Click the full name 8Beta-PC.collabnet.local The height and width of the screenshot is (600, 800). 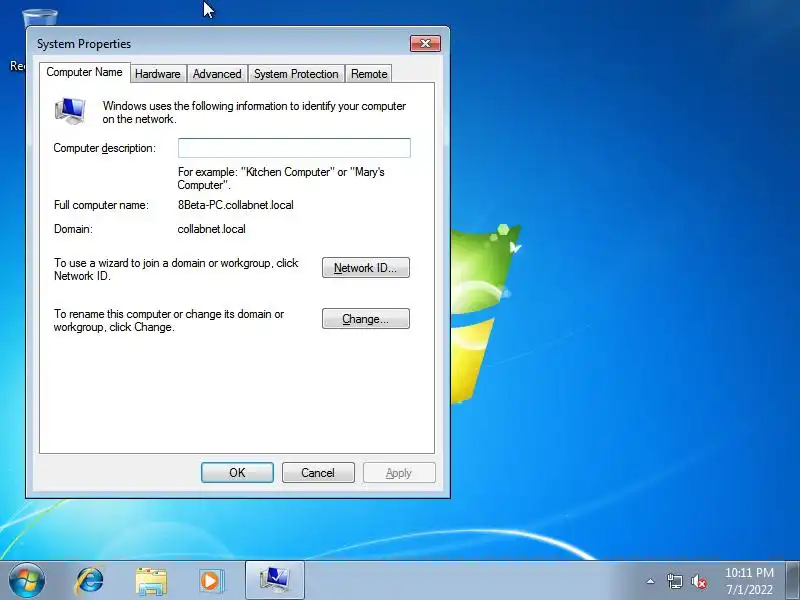coord(236,205)
